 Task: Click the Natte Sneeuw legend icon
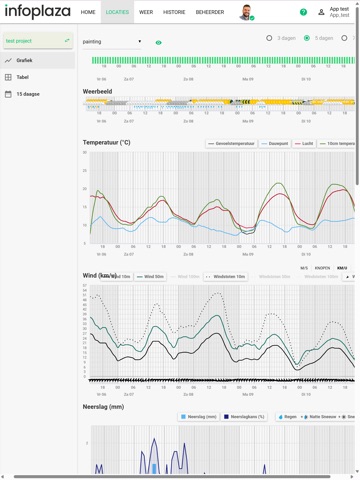click(x=306, y=417)
